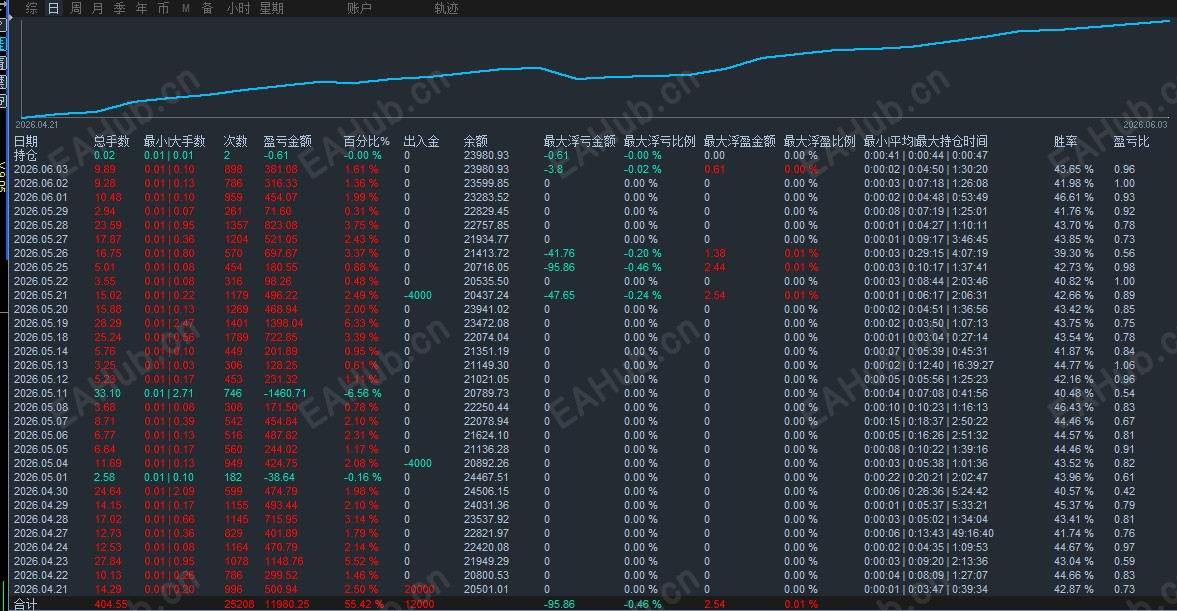Screen dimensions: 1177x611
Task: Click the date cell 2026.05.01
Action: coord(41,477)
